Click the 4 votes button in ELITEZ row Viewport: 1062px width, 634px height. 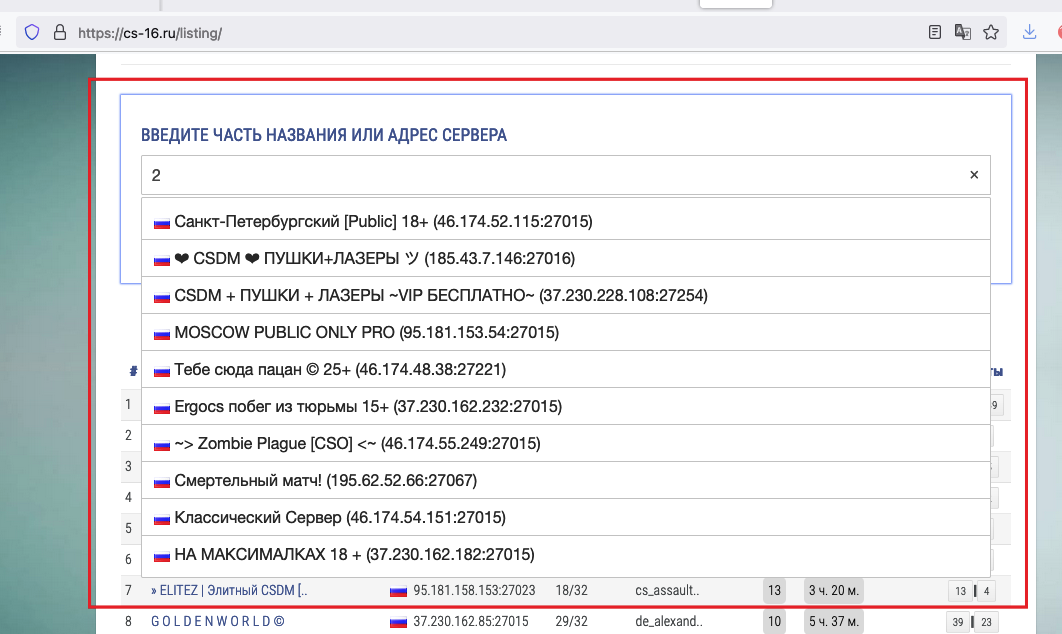click(x=986, y=591)
